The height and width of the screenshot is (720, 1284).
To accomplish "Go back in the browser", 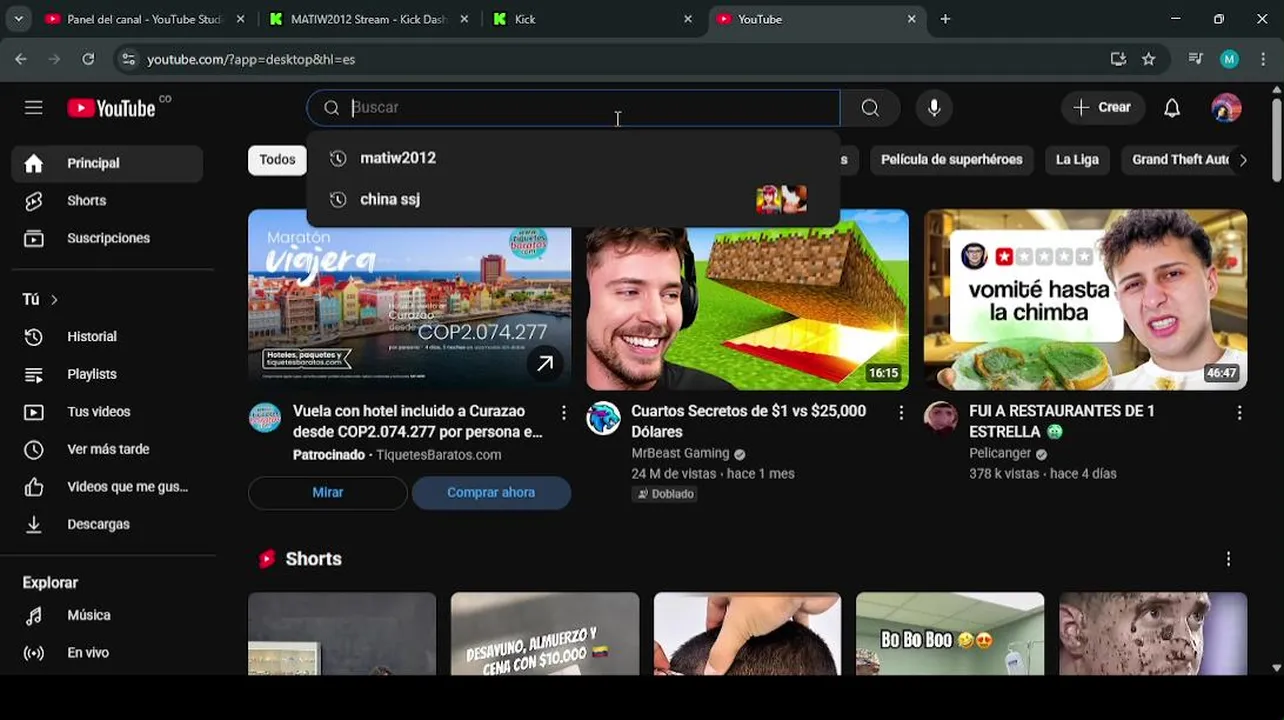I will click(21, 60).
